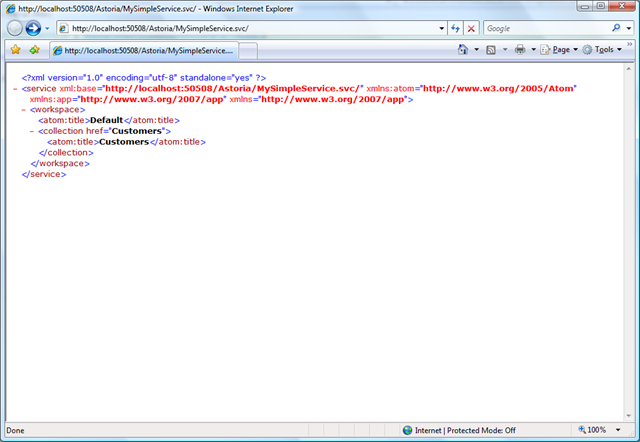Click the closing service tag
The image size is (640, 442).
point(44,174)
